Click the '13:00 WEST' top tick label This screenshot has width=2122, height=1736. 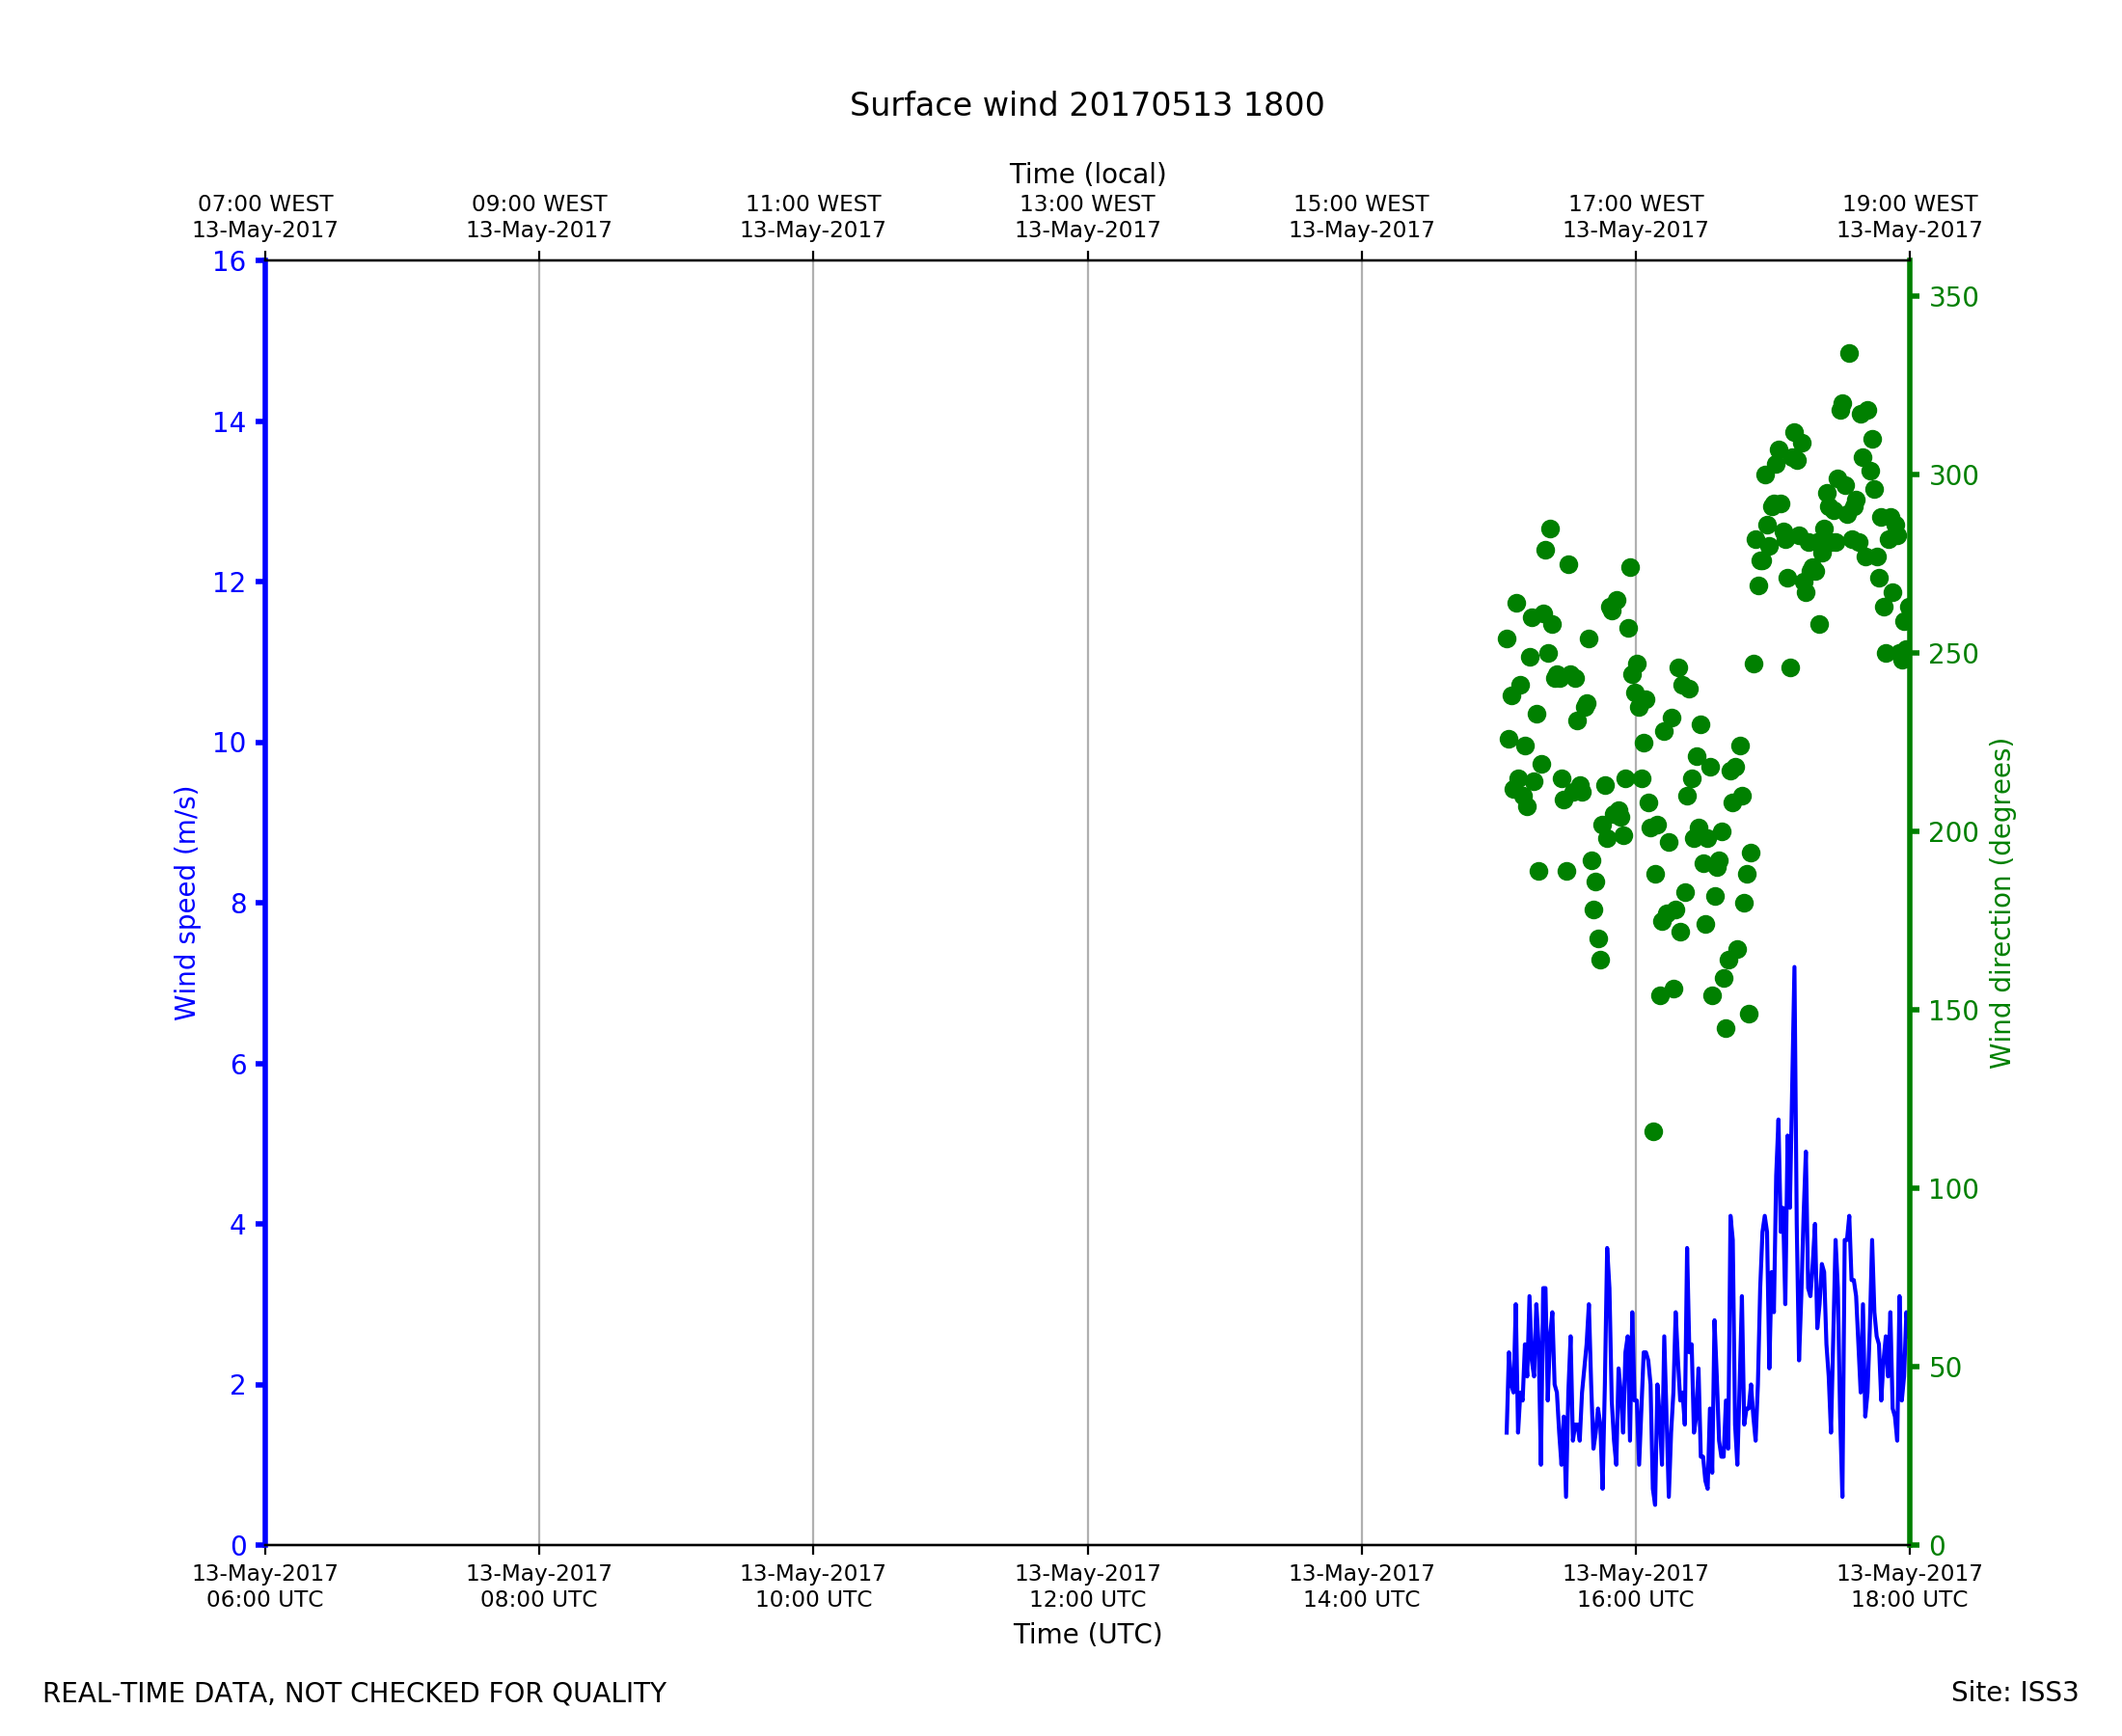pos(1087,204)
